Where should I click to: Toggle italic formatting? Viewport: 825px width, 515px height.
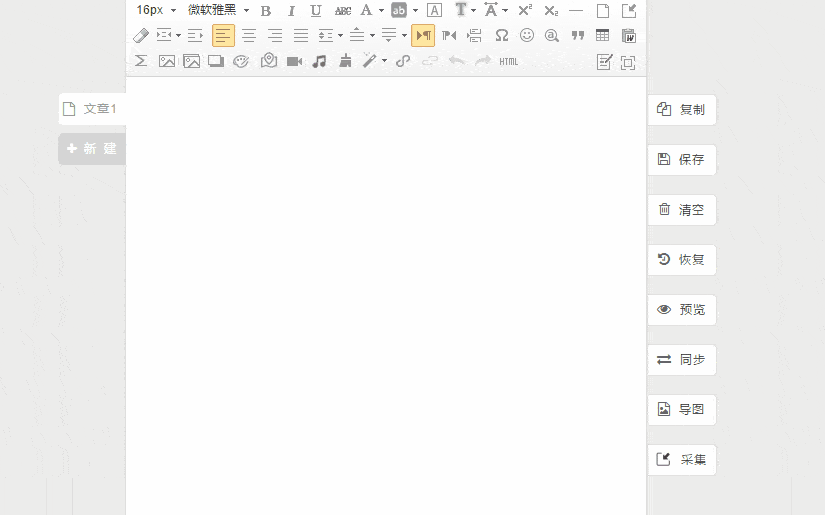(291, 10)
